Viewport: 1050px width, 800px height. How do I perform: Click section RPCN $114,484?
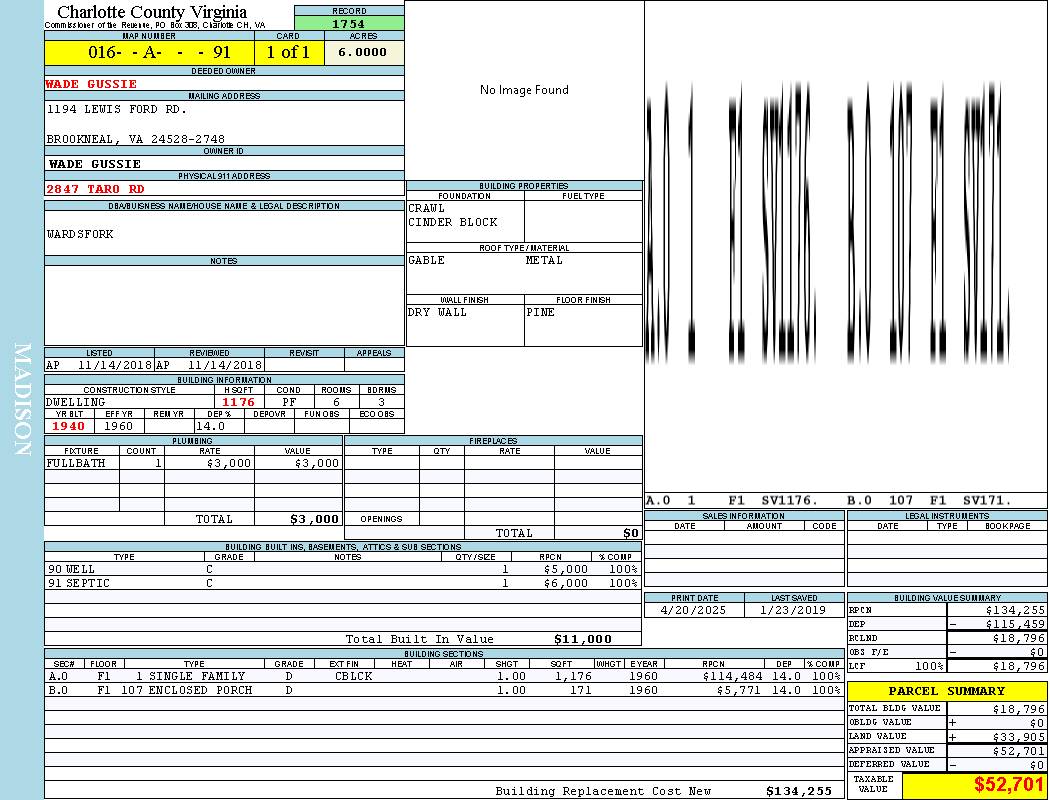[x=733, y=676]
